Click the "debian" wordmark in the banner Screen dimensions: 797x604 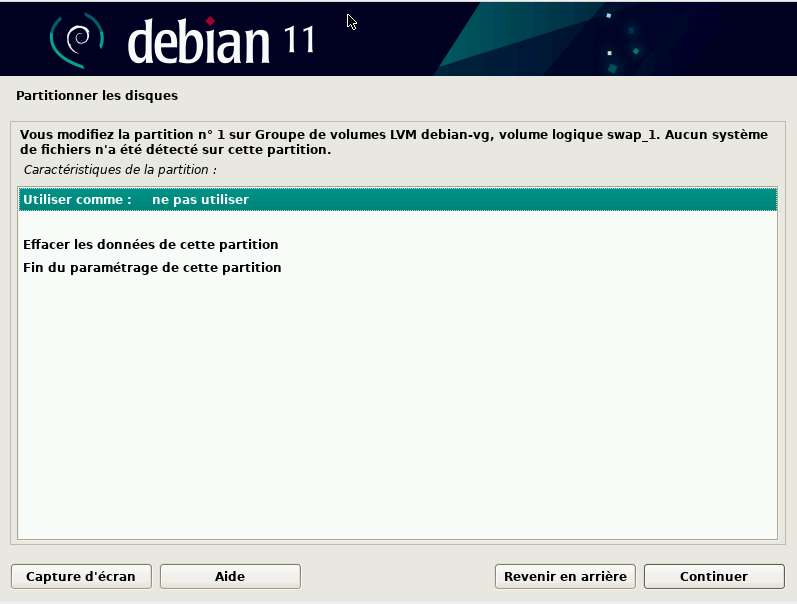tap(199, 40)
